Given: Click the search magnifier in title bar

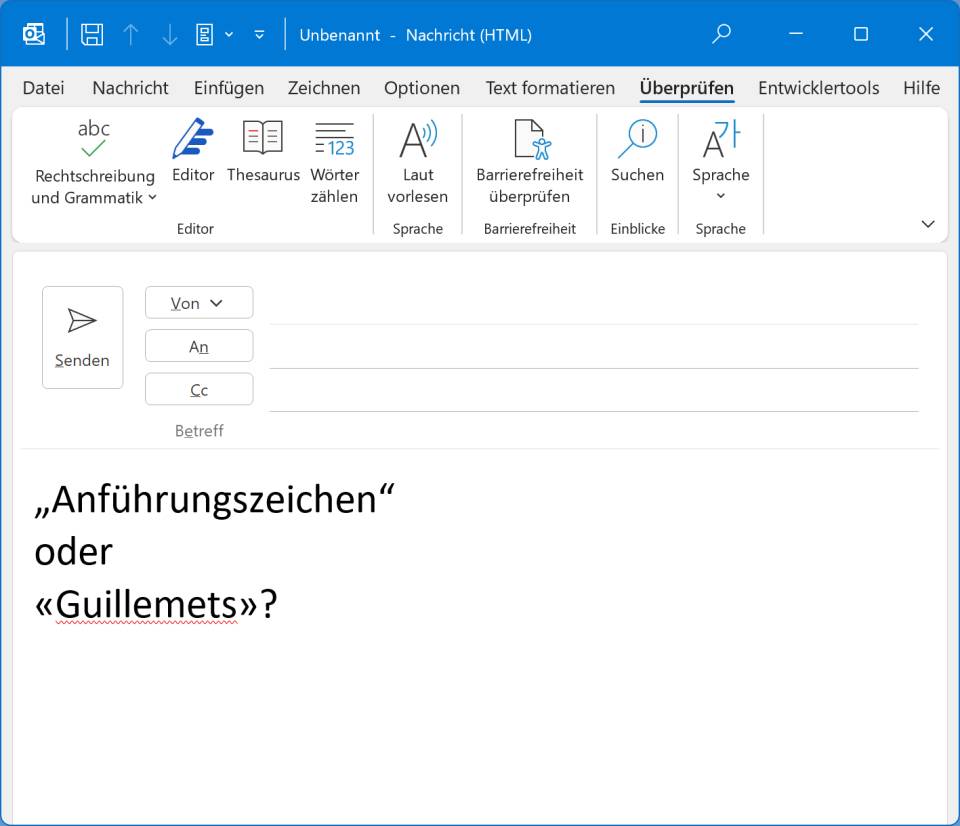Looking at the screenshot, I should (721, 35).
